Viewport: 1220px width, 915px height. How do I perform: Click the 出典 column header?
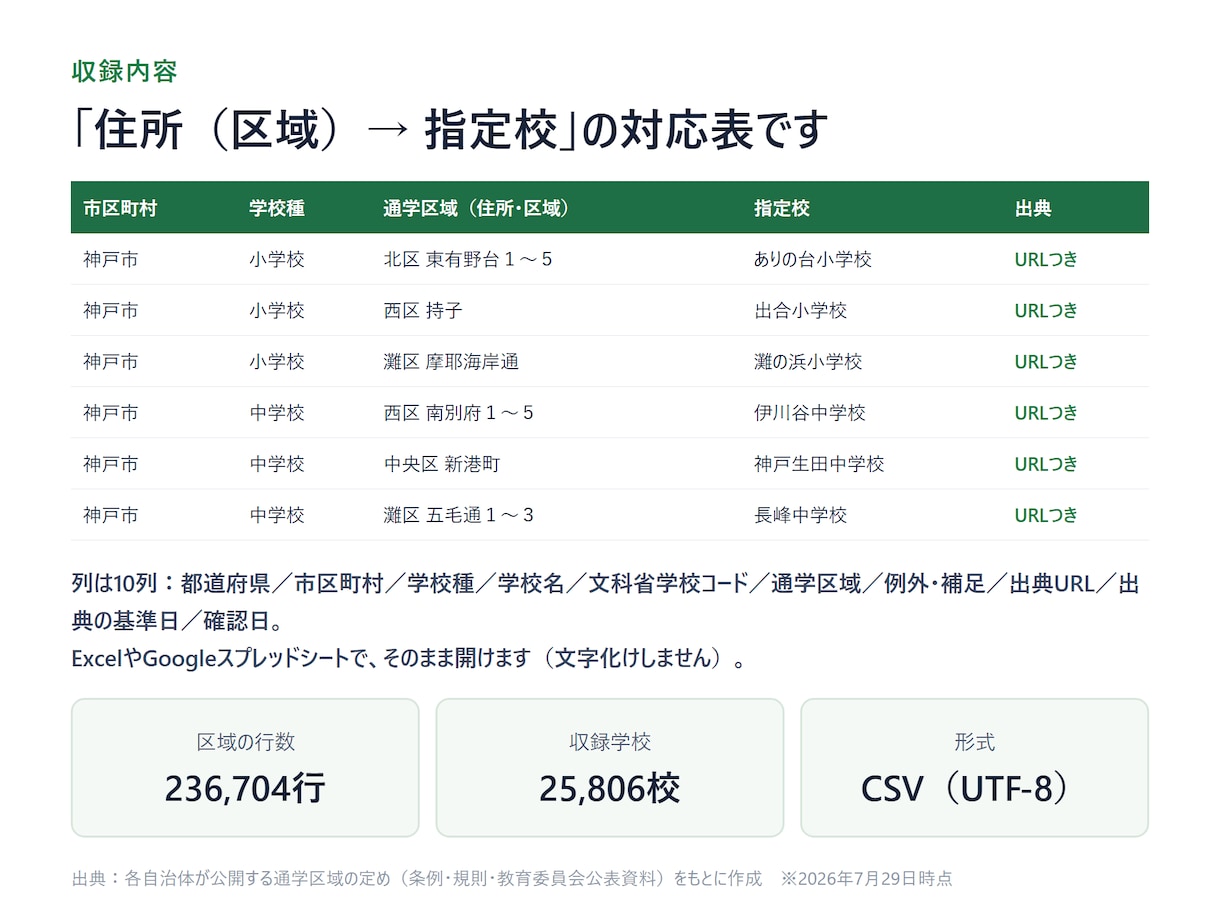1033,208
